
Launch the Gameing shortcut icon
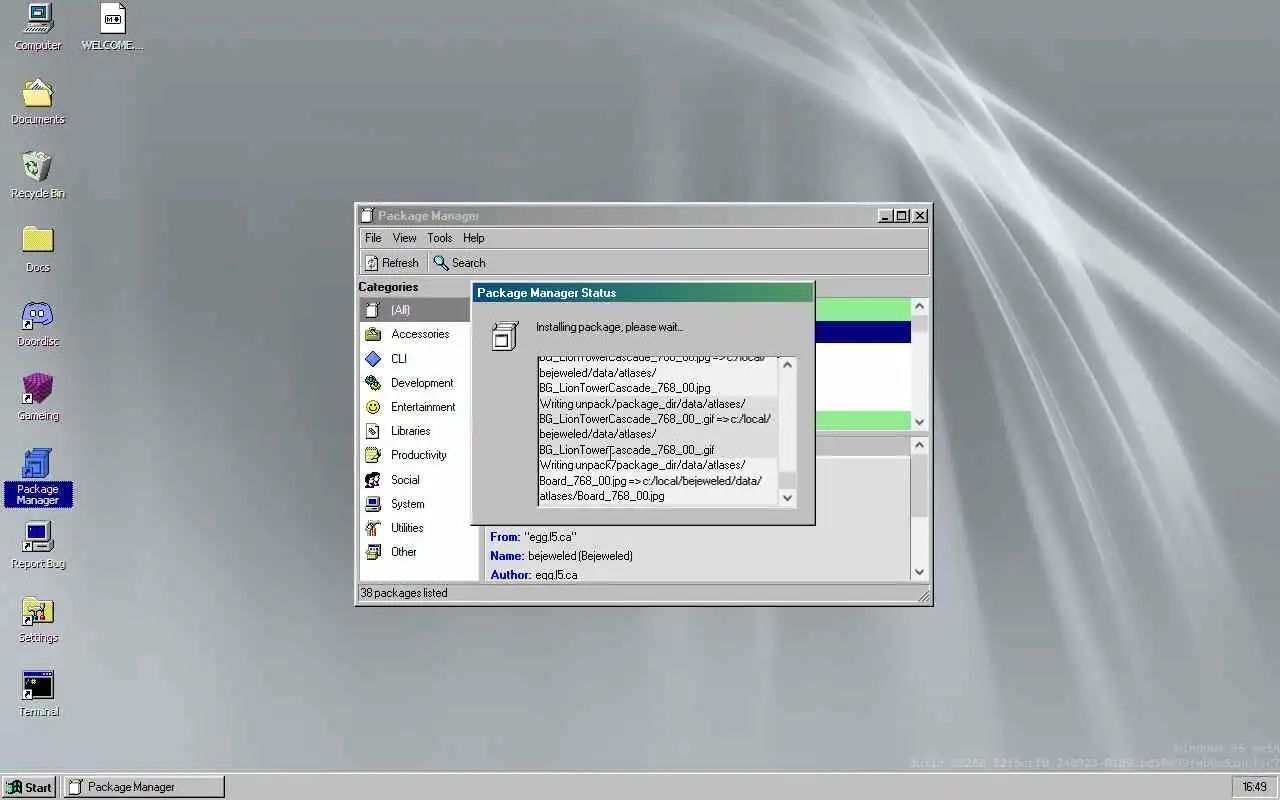click(37, 389)
